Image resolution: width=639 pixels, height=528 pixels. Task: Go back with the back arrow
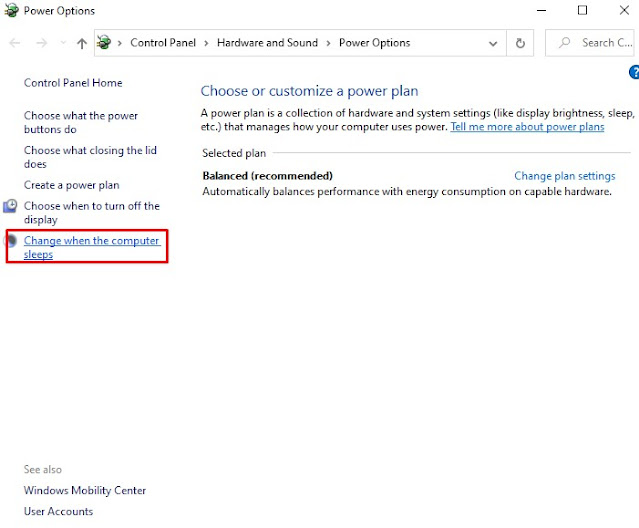15,43
